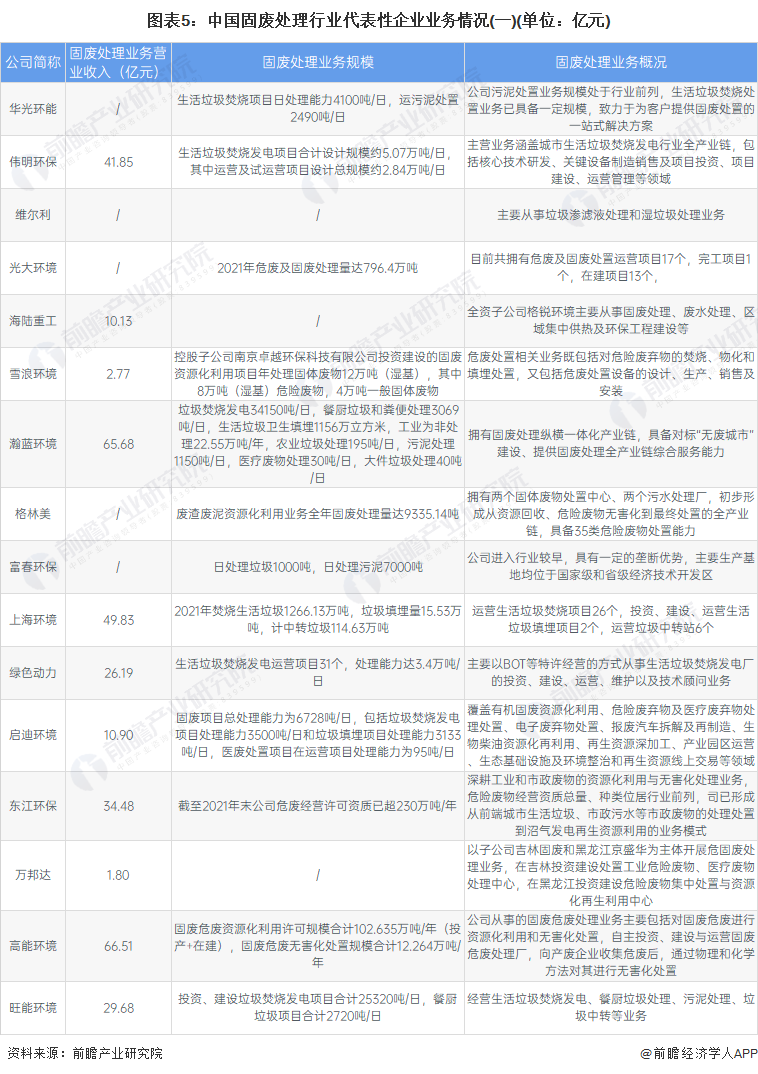Select the 固废处理业务概况 column header
Screen dimensions: 758x1074
coord(611,62)
